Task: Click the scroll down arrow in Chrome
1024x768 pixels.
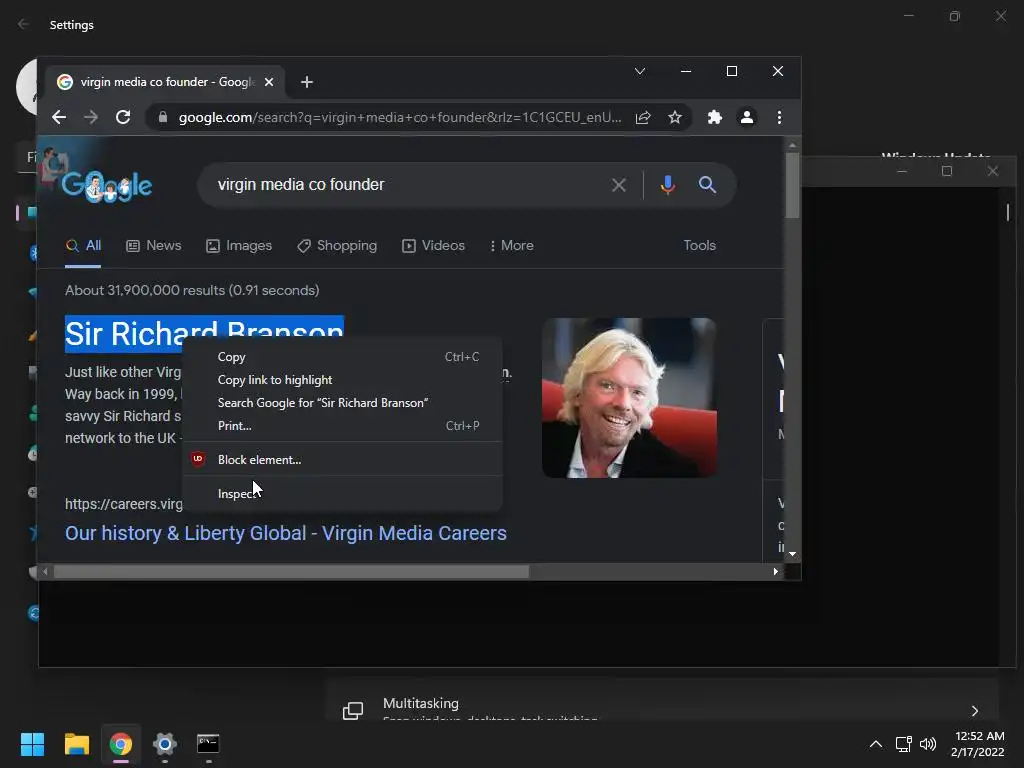Action: [792, 554]
